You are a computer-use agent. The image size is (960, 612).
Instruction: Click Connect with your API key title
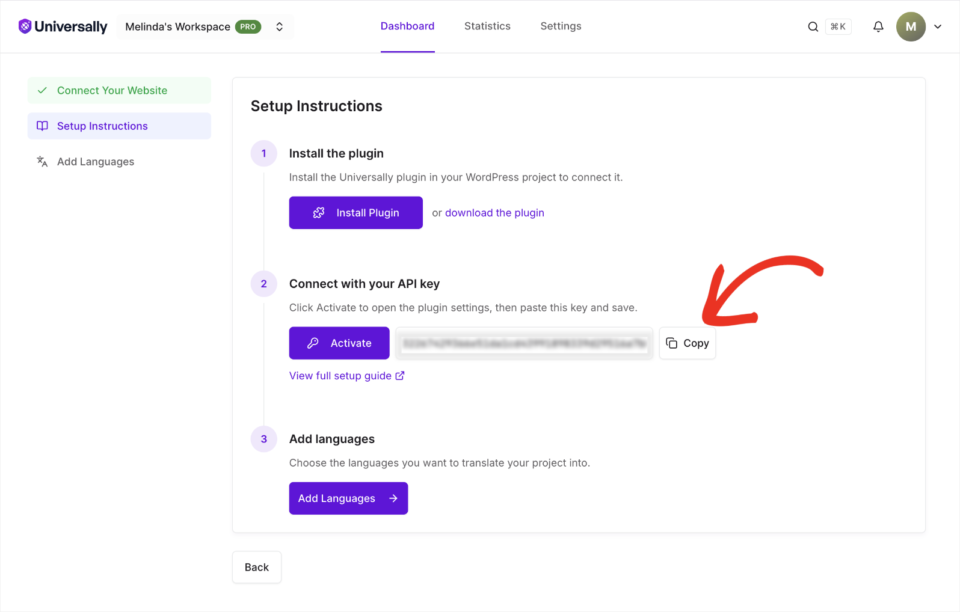tap(364, 283)
